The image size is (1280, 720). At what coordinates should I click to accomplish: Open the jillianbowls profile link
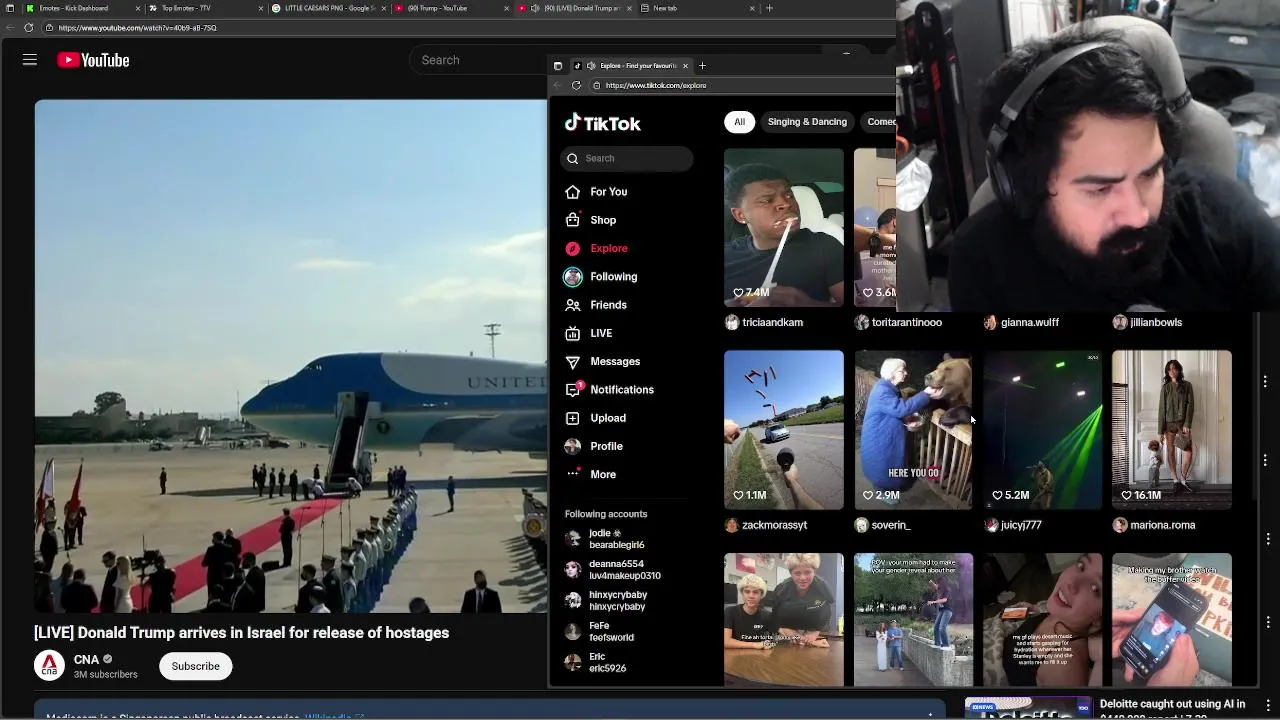[x=1156, y=322]
